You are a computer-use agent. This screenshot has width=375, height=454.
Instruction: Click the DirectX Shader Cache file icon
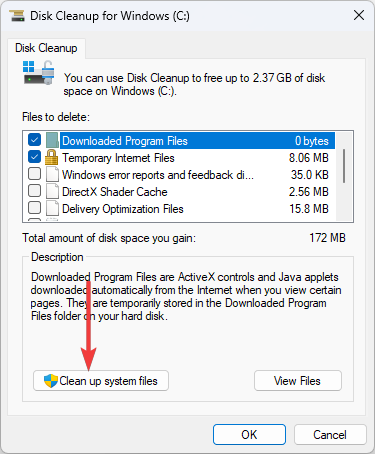coord(52,191)
